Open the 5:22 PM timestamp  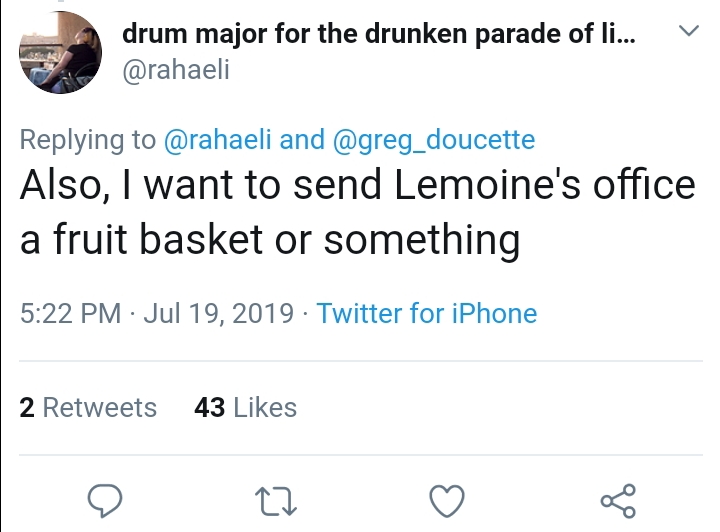pyautogui.click(x=70, y=314)
